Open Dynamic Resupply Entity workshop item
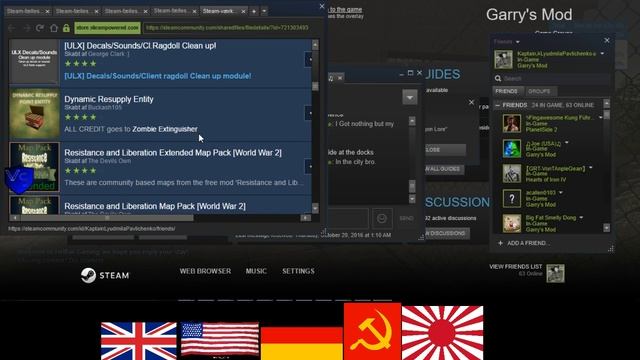This screenshot has width=640, height=360. pyautogui.click(x=109, y=99)
